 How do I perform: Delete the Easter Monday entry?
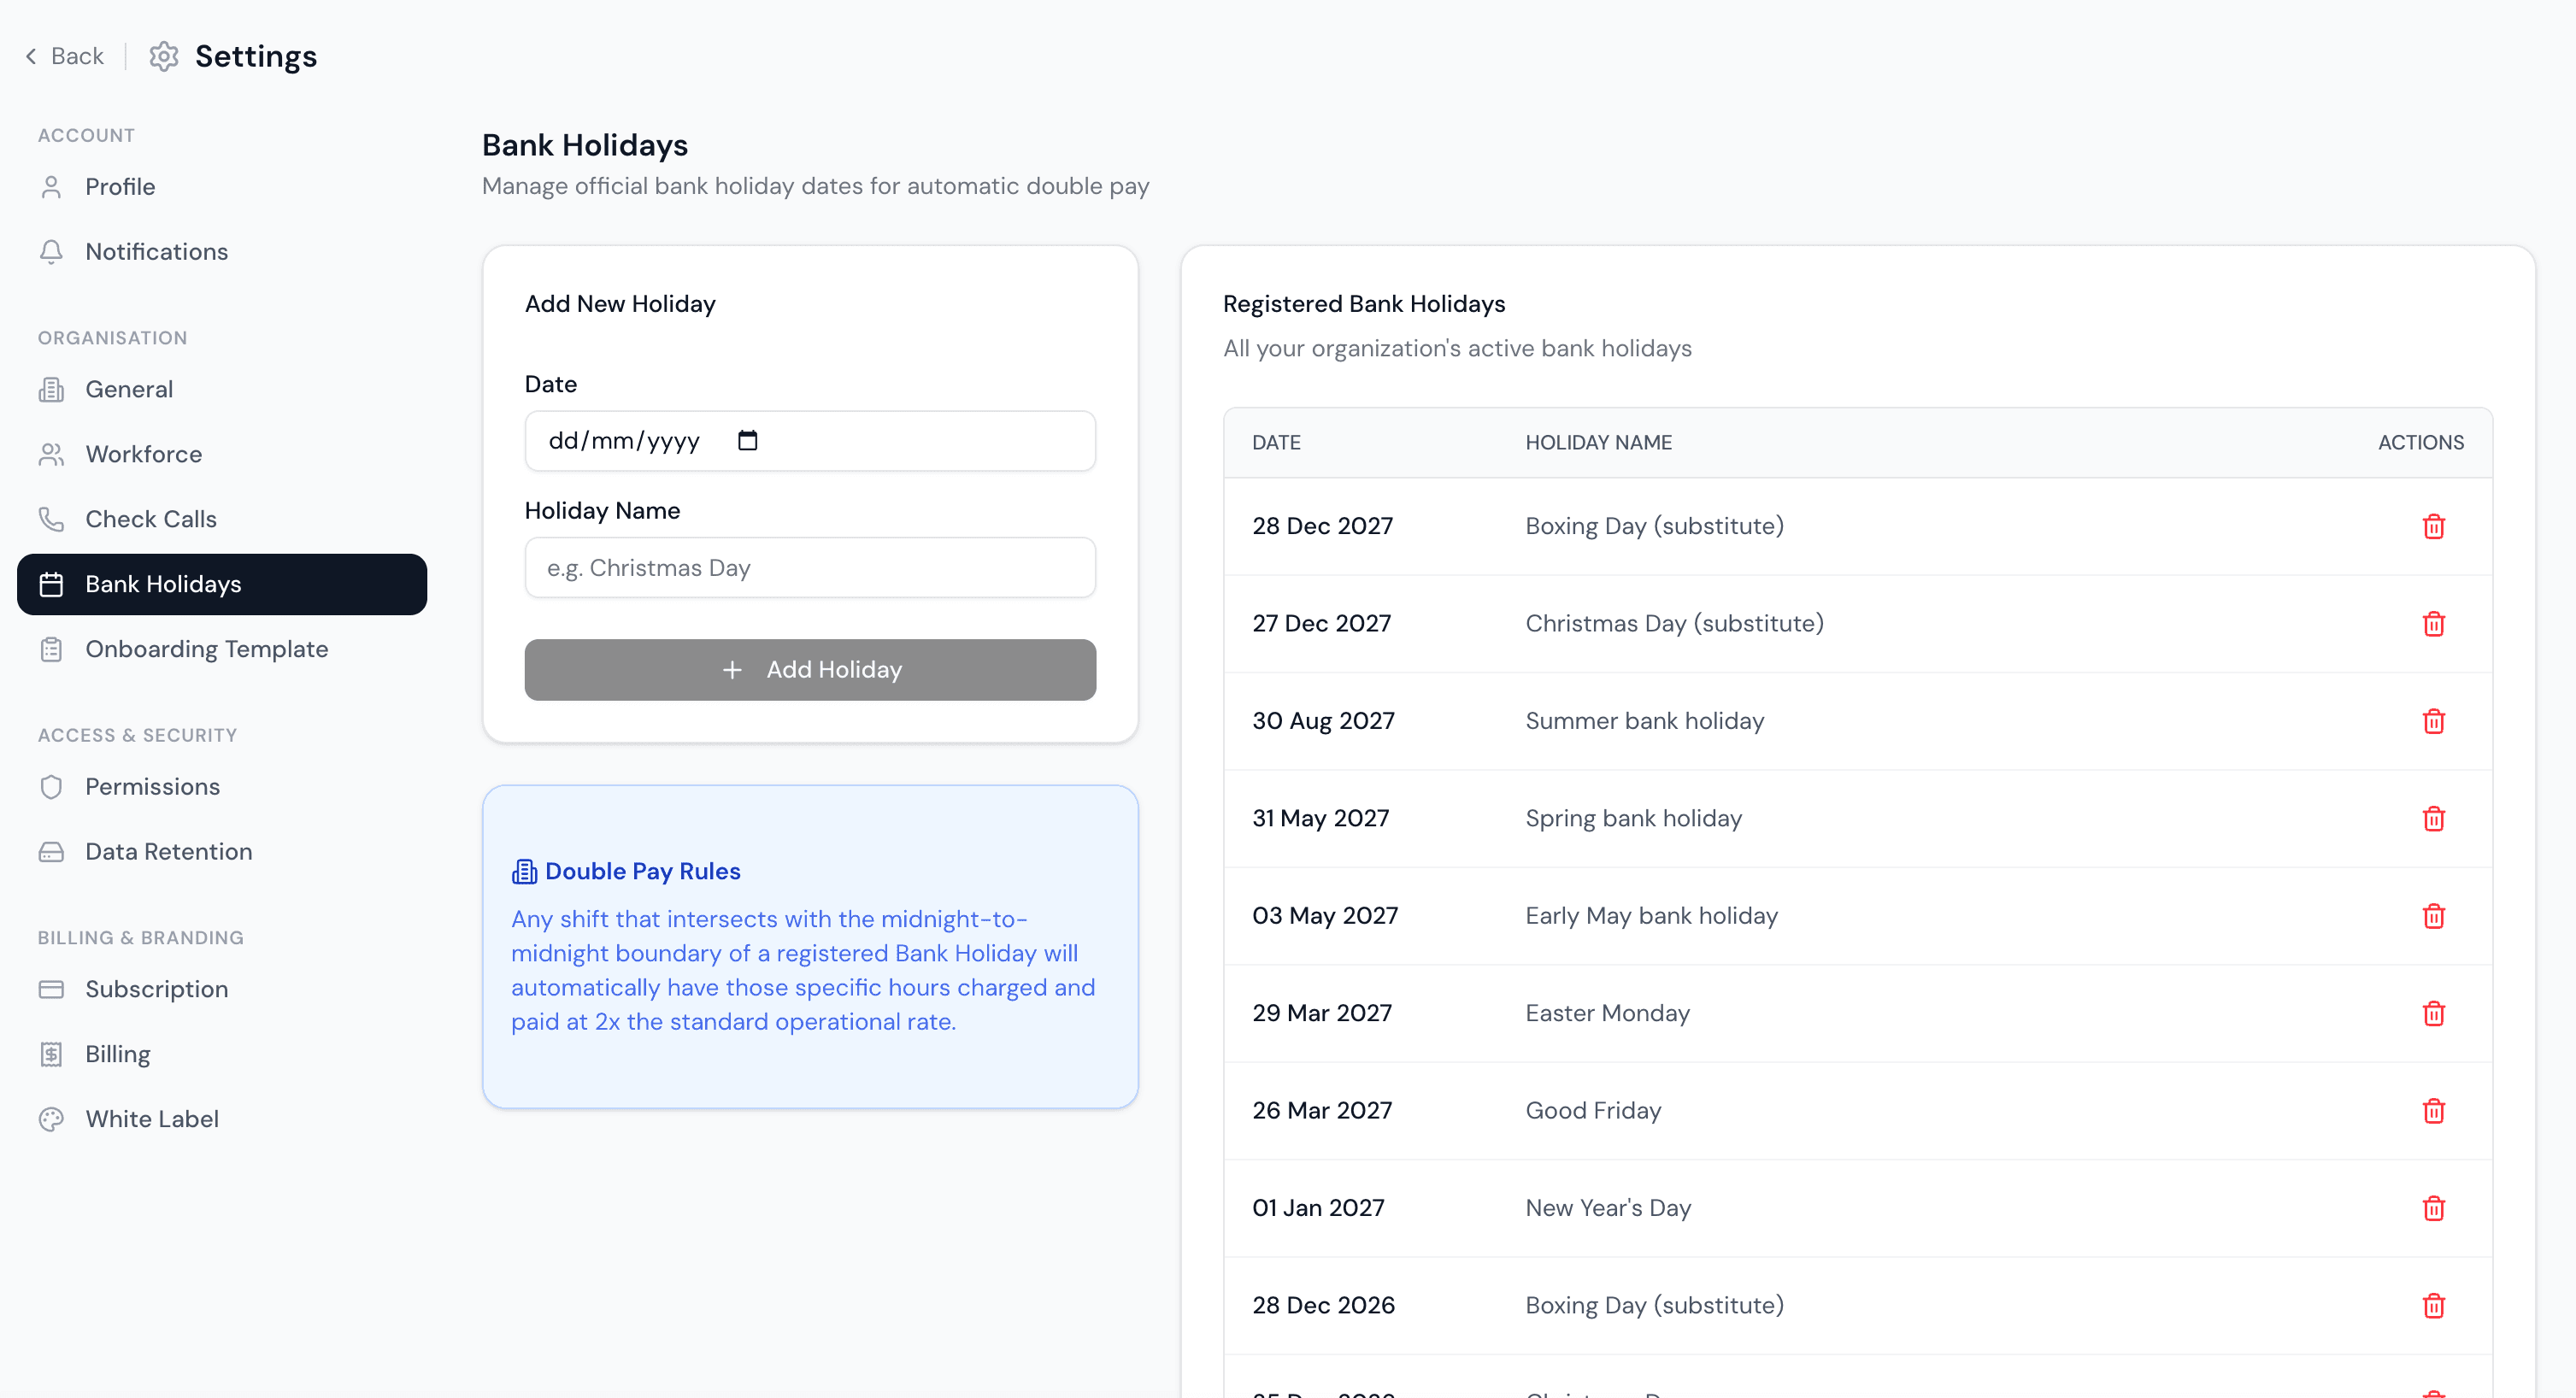pos(2433,1013)
